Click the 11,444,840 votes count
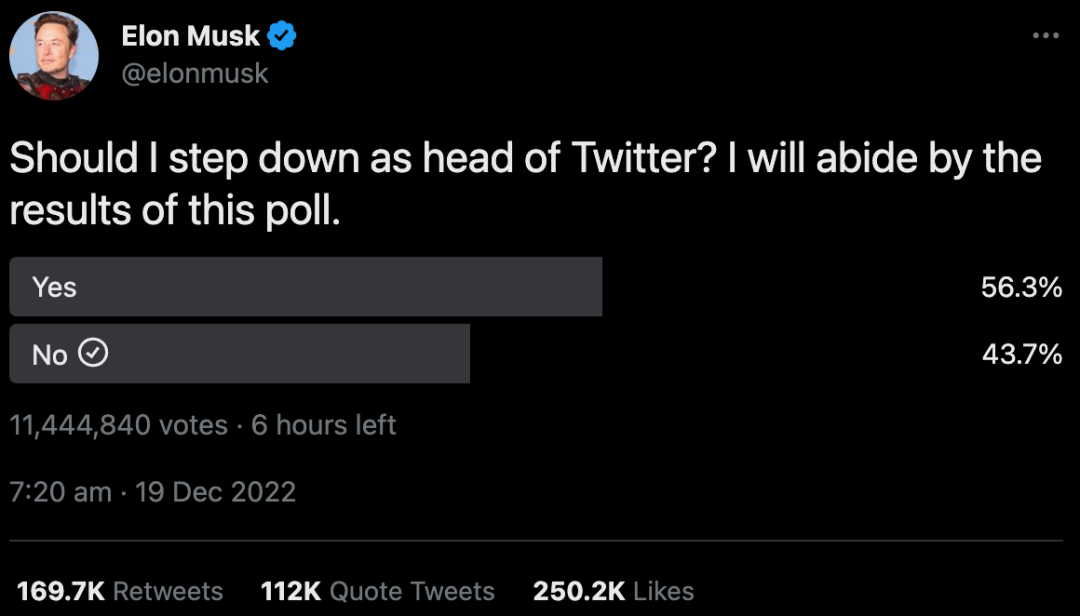 [119, 425]
